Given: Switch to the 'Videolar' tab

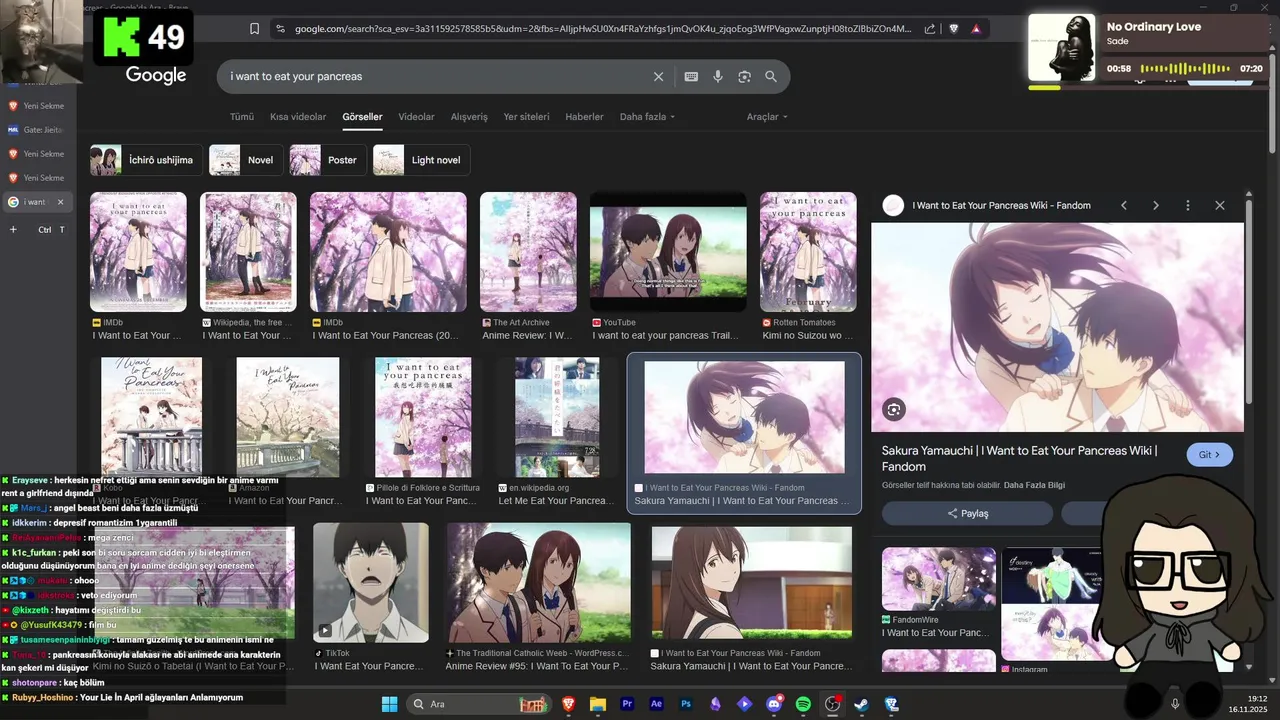Looking at the screenshot, I should (x=416, y=117).
